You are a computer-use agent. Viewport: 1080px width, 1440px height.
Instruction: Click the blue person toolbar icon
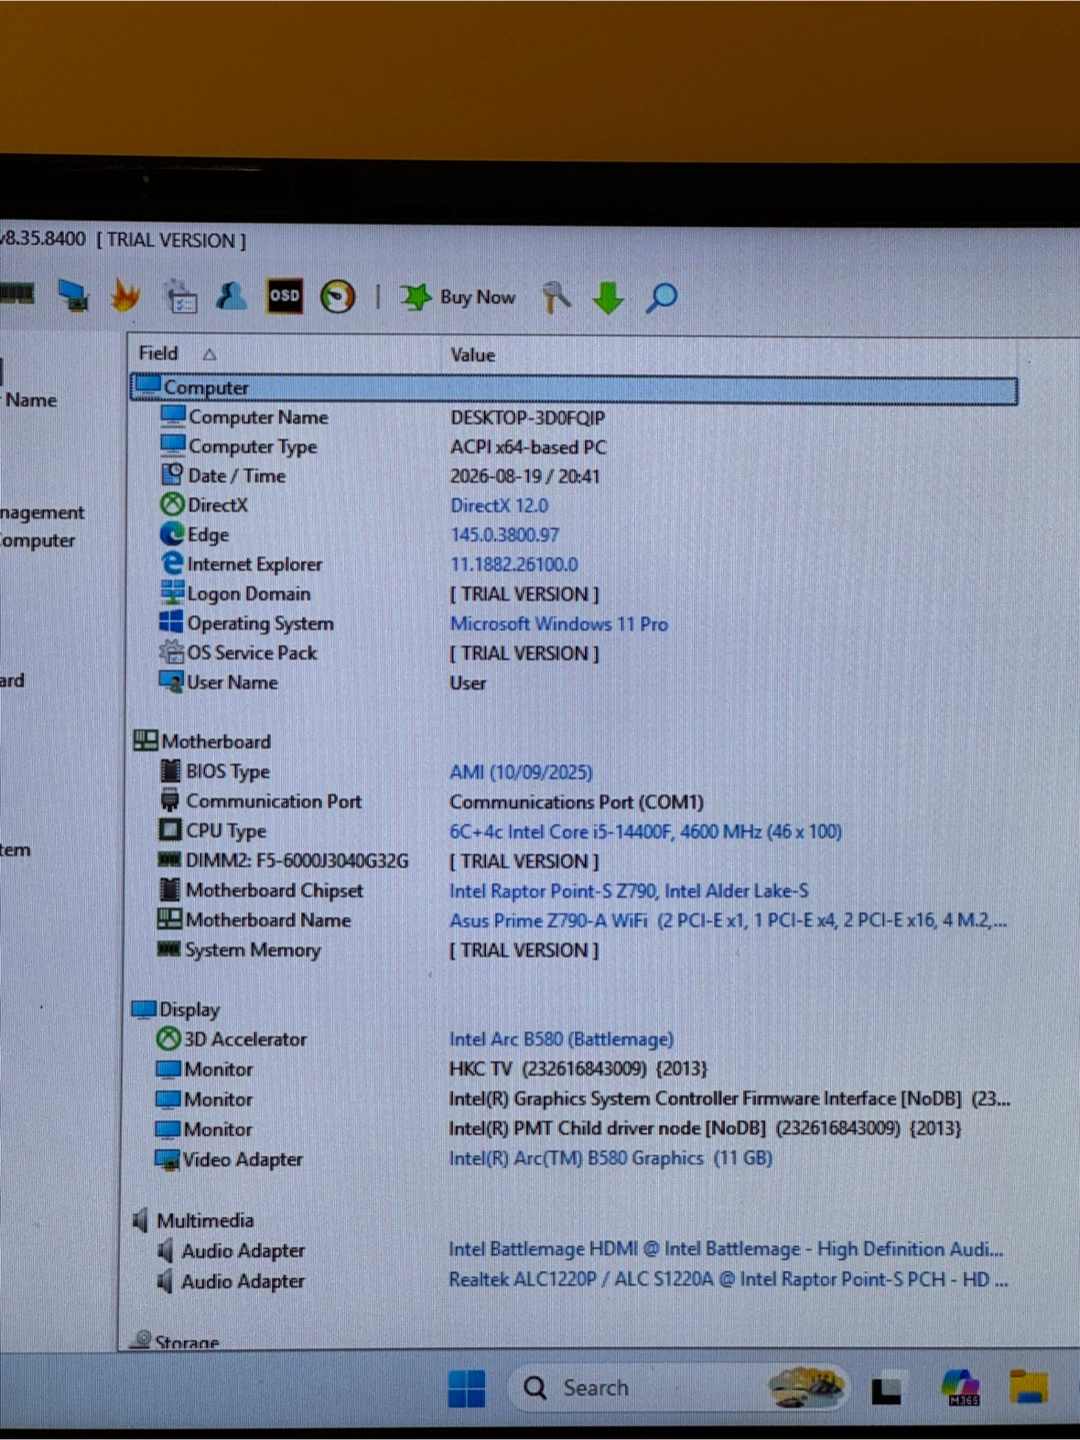[x=231, y=296]
